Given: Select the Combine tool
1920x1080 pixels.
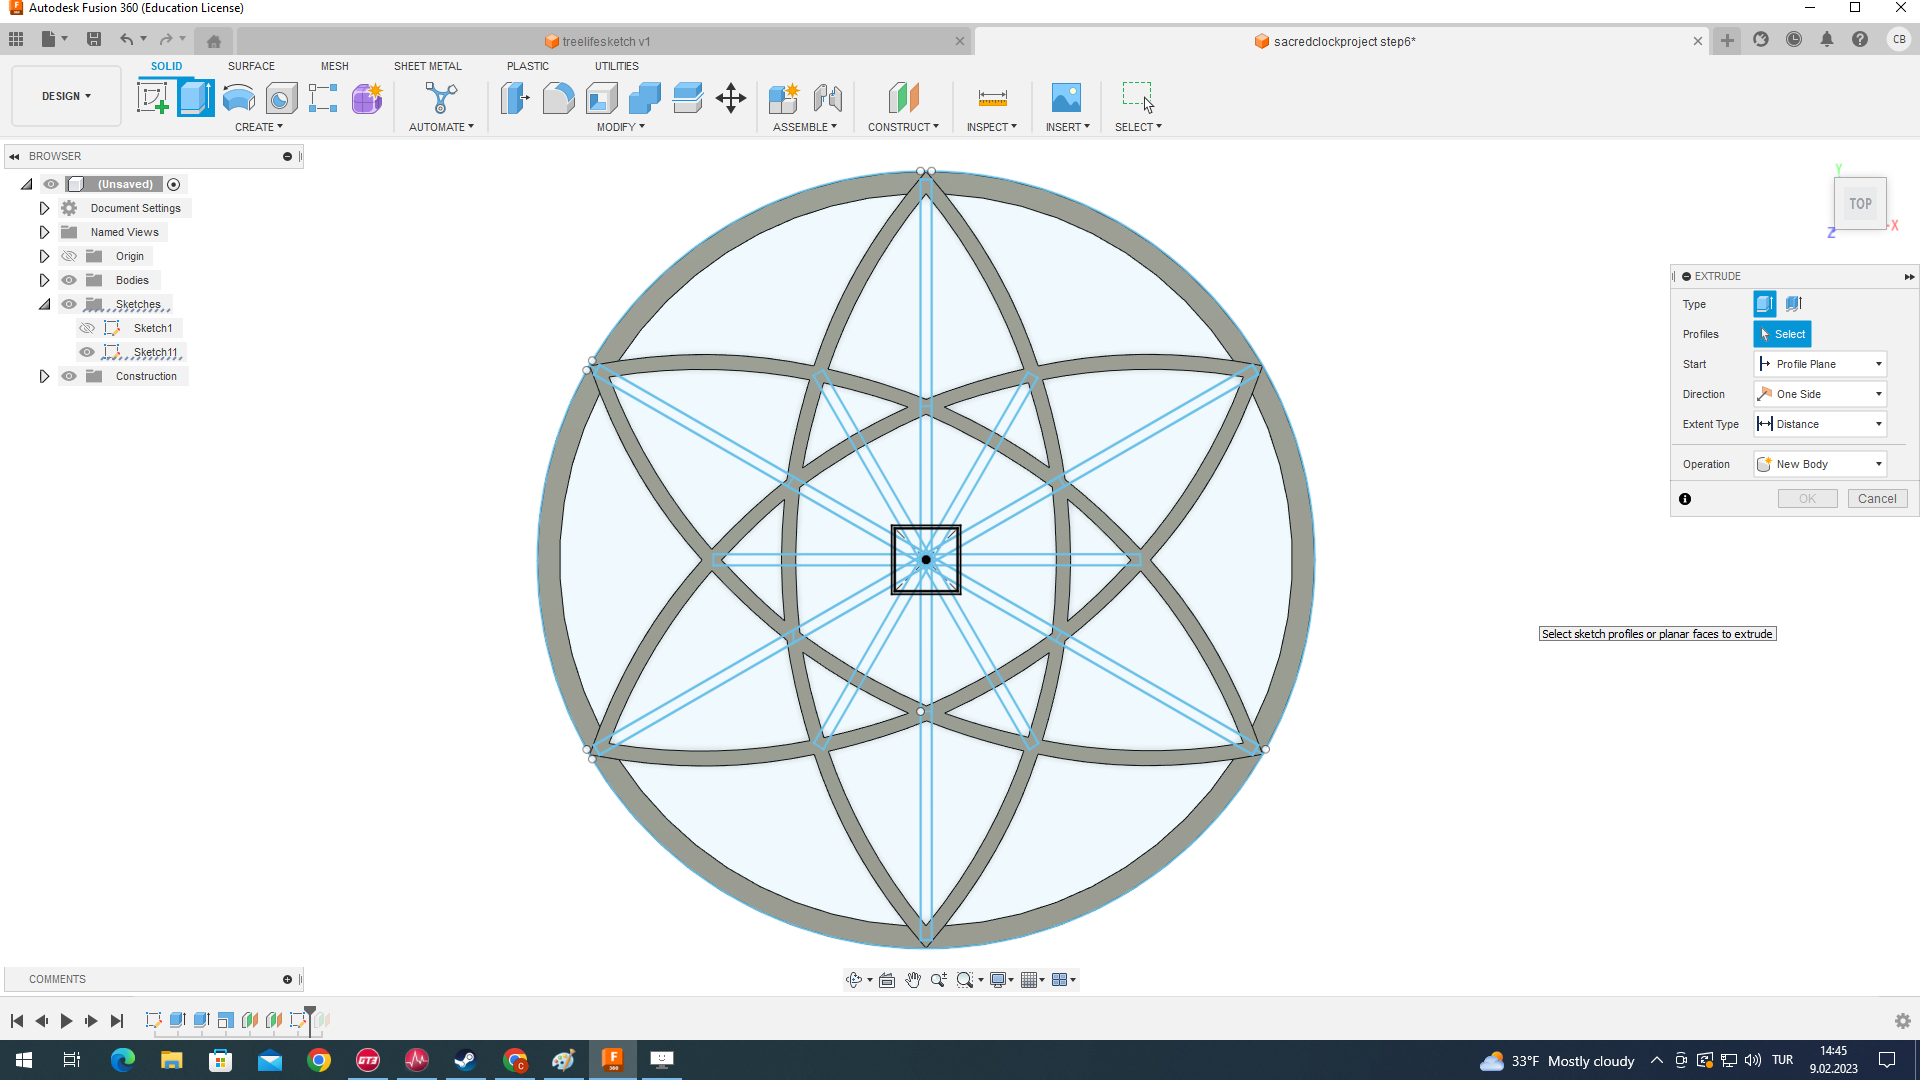Looking at the screenshot, I should [x=645, y=98].
